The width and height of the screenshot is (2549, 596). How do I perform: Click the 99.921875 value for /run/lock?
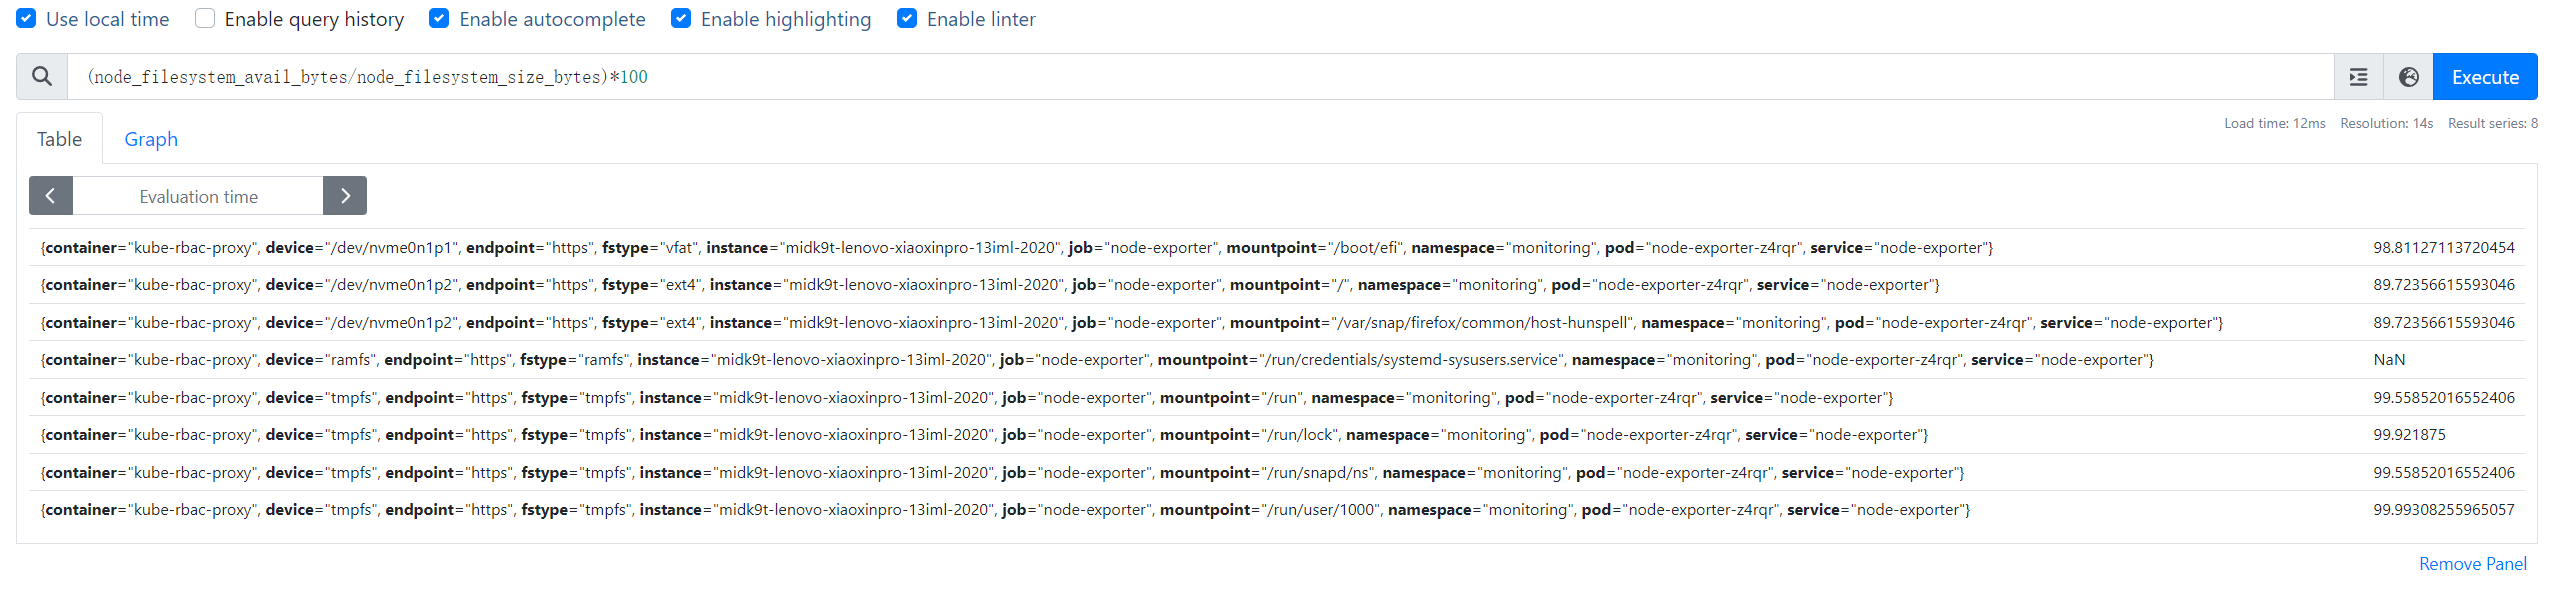pyautogui.click(x=2409, y=435)
